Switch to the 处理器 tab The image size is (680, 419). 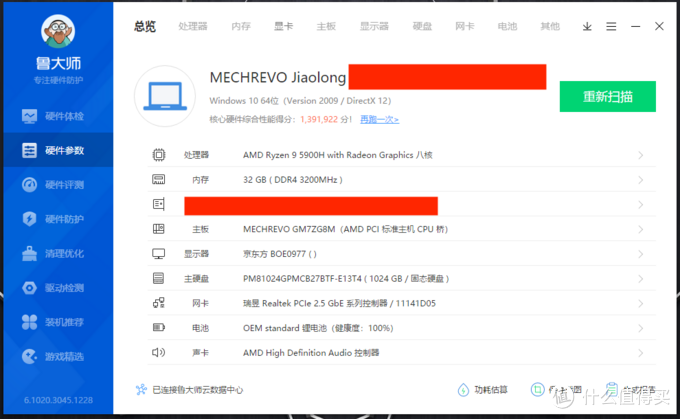pyautogui.click(x=193, y=27)
